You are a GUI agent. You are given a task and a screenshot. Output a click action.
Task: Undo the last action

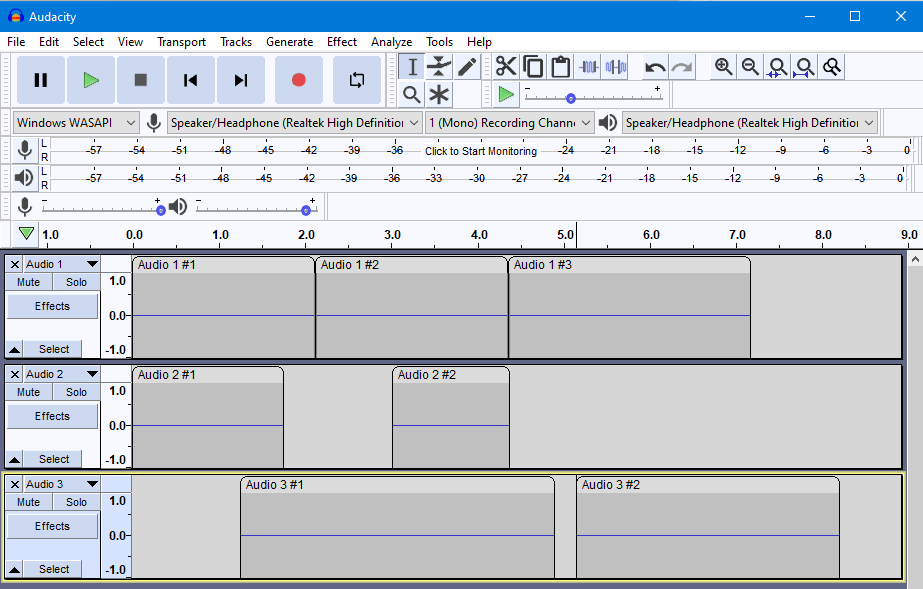655,66
